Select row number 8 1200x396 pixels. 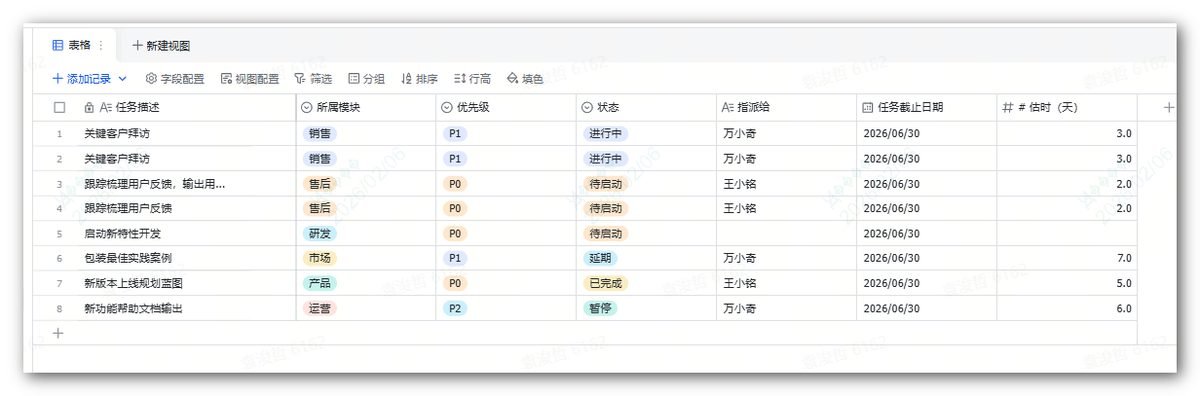coord(59,308)
